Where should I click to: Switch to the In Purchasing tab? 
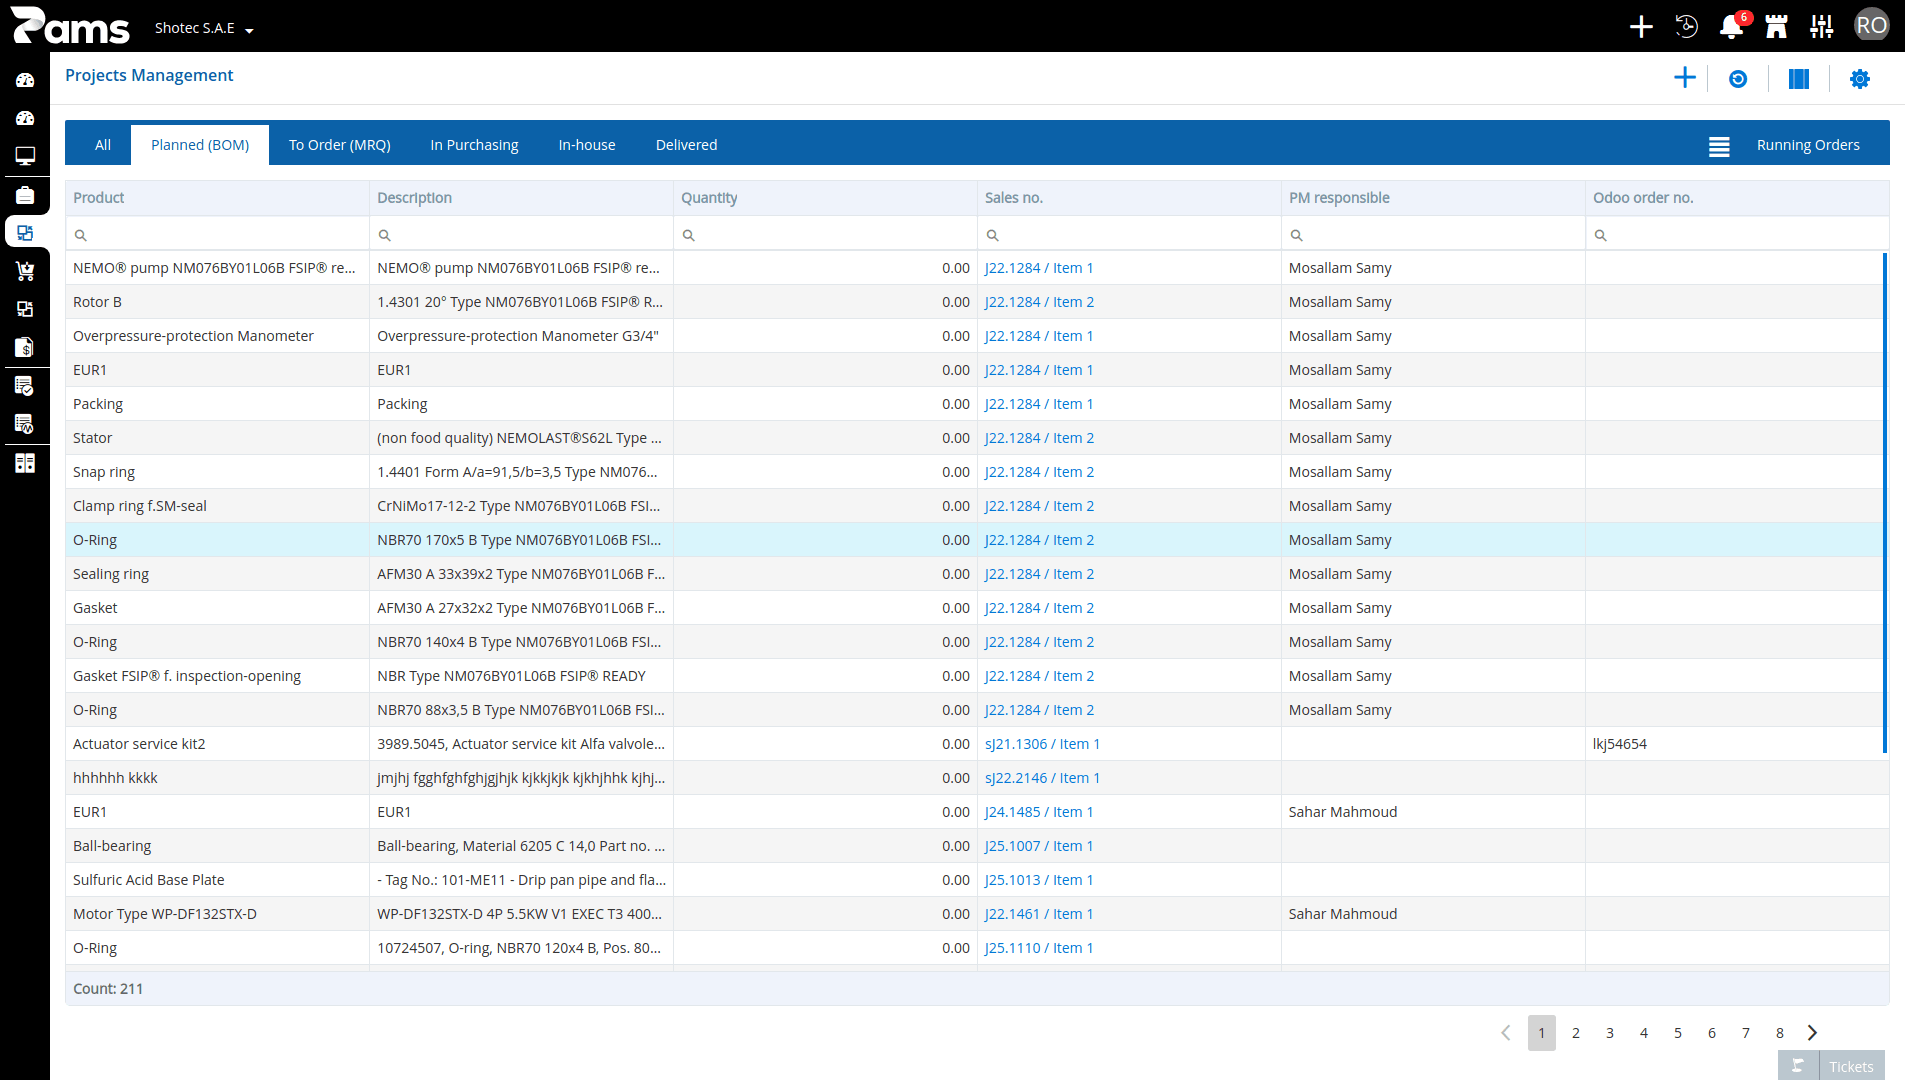click(474, 145)
